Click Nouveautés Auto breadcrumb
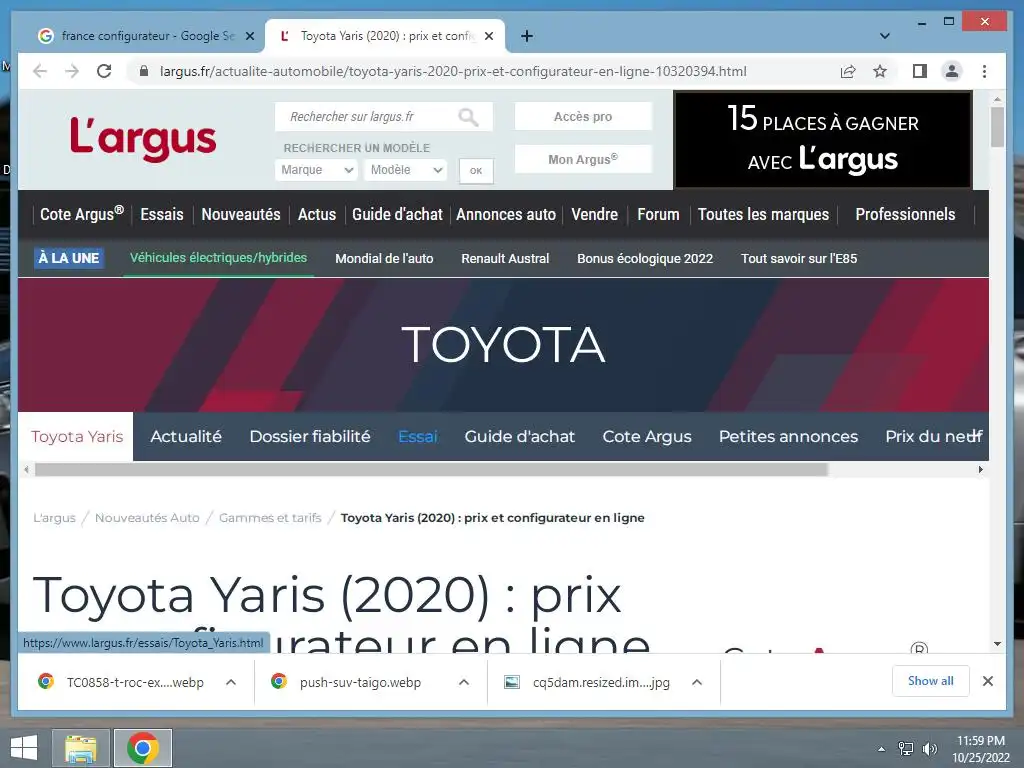 (147, 518)
